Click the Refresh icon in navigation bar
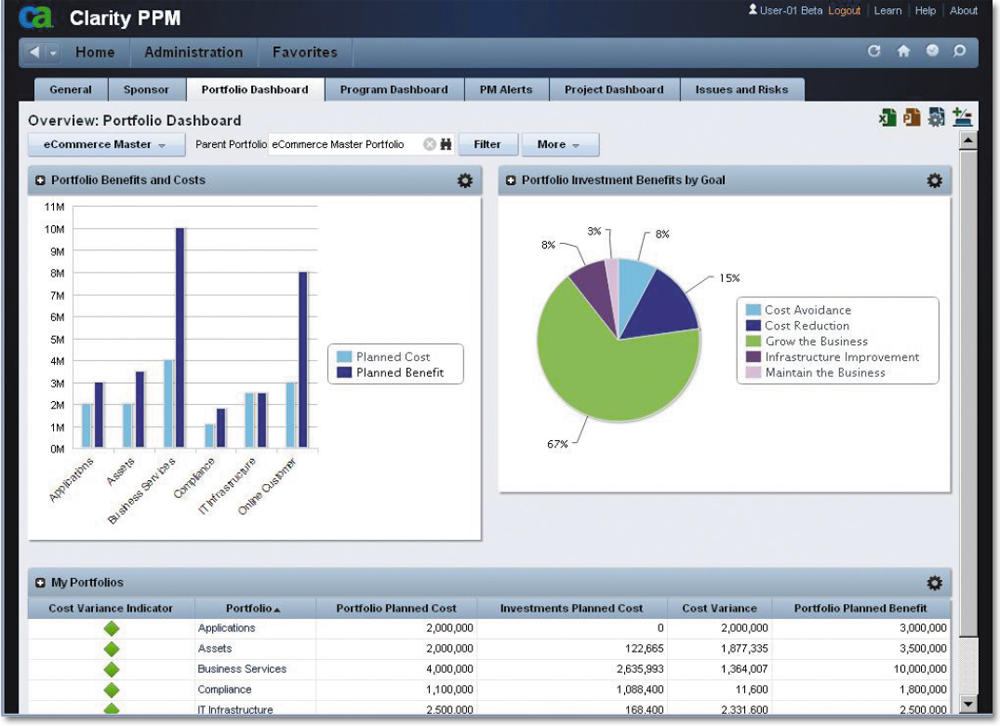Viewport: 1000px width, 726px height. [875, 52]
